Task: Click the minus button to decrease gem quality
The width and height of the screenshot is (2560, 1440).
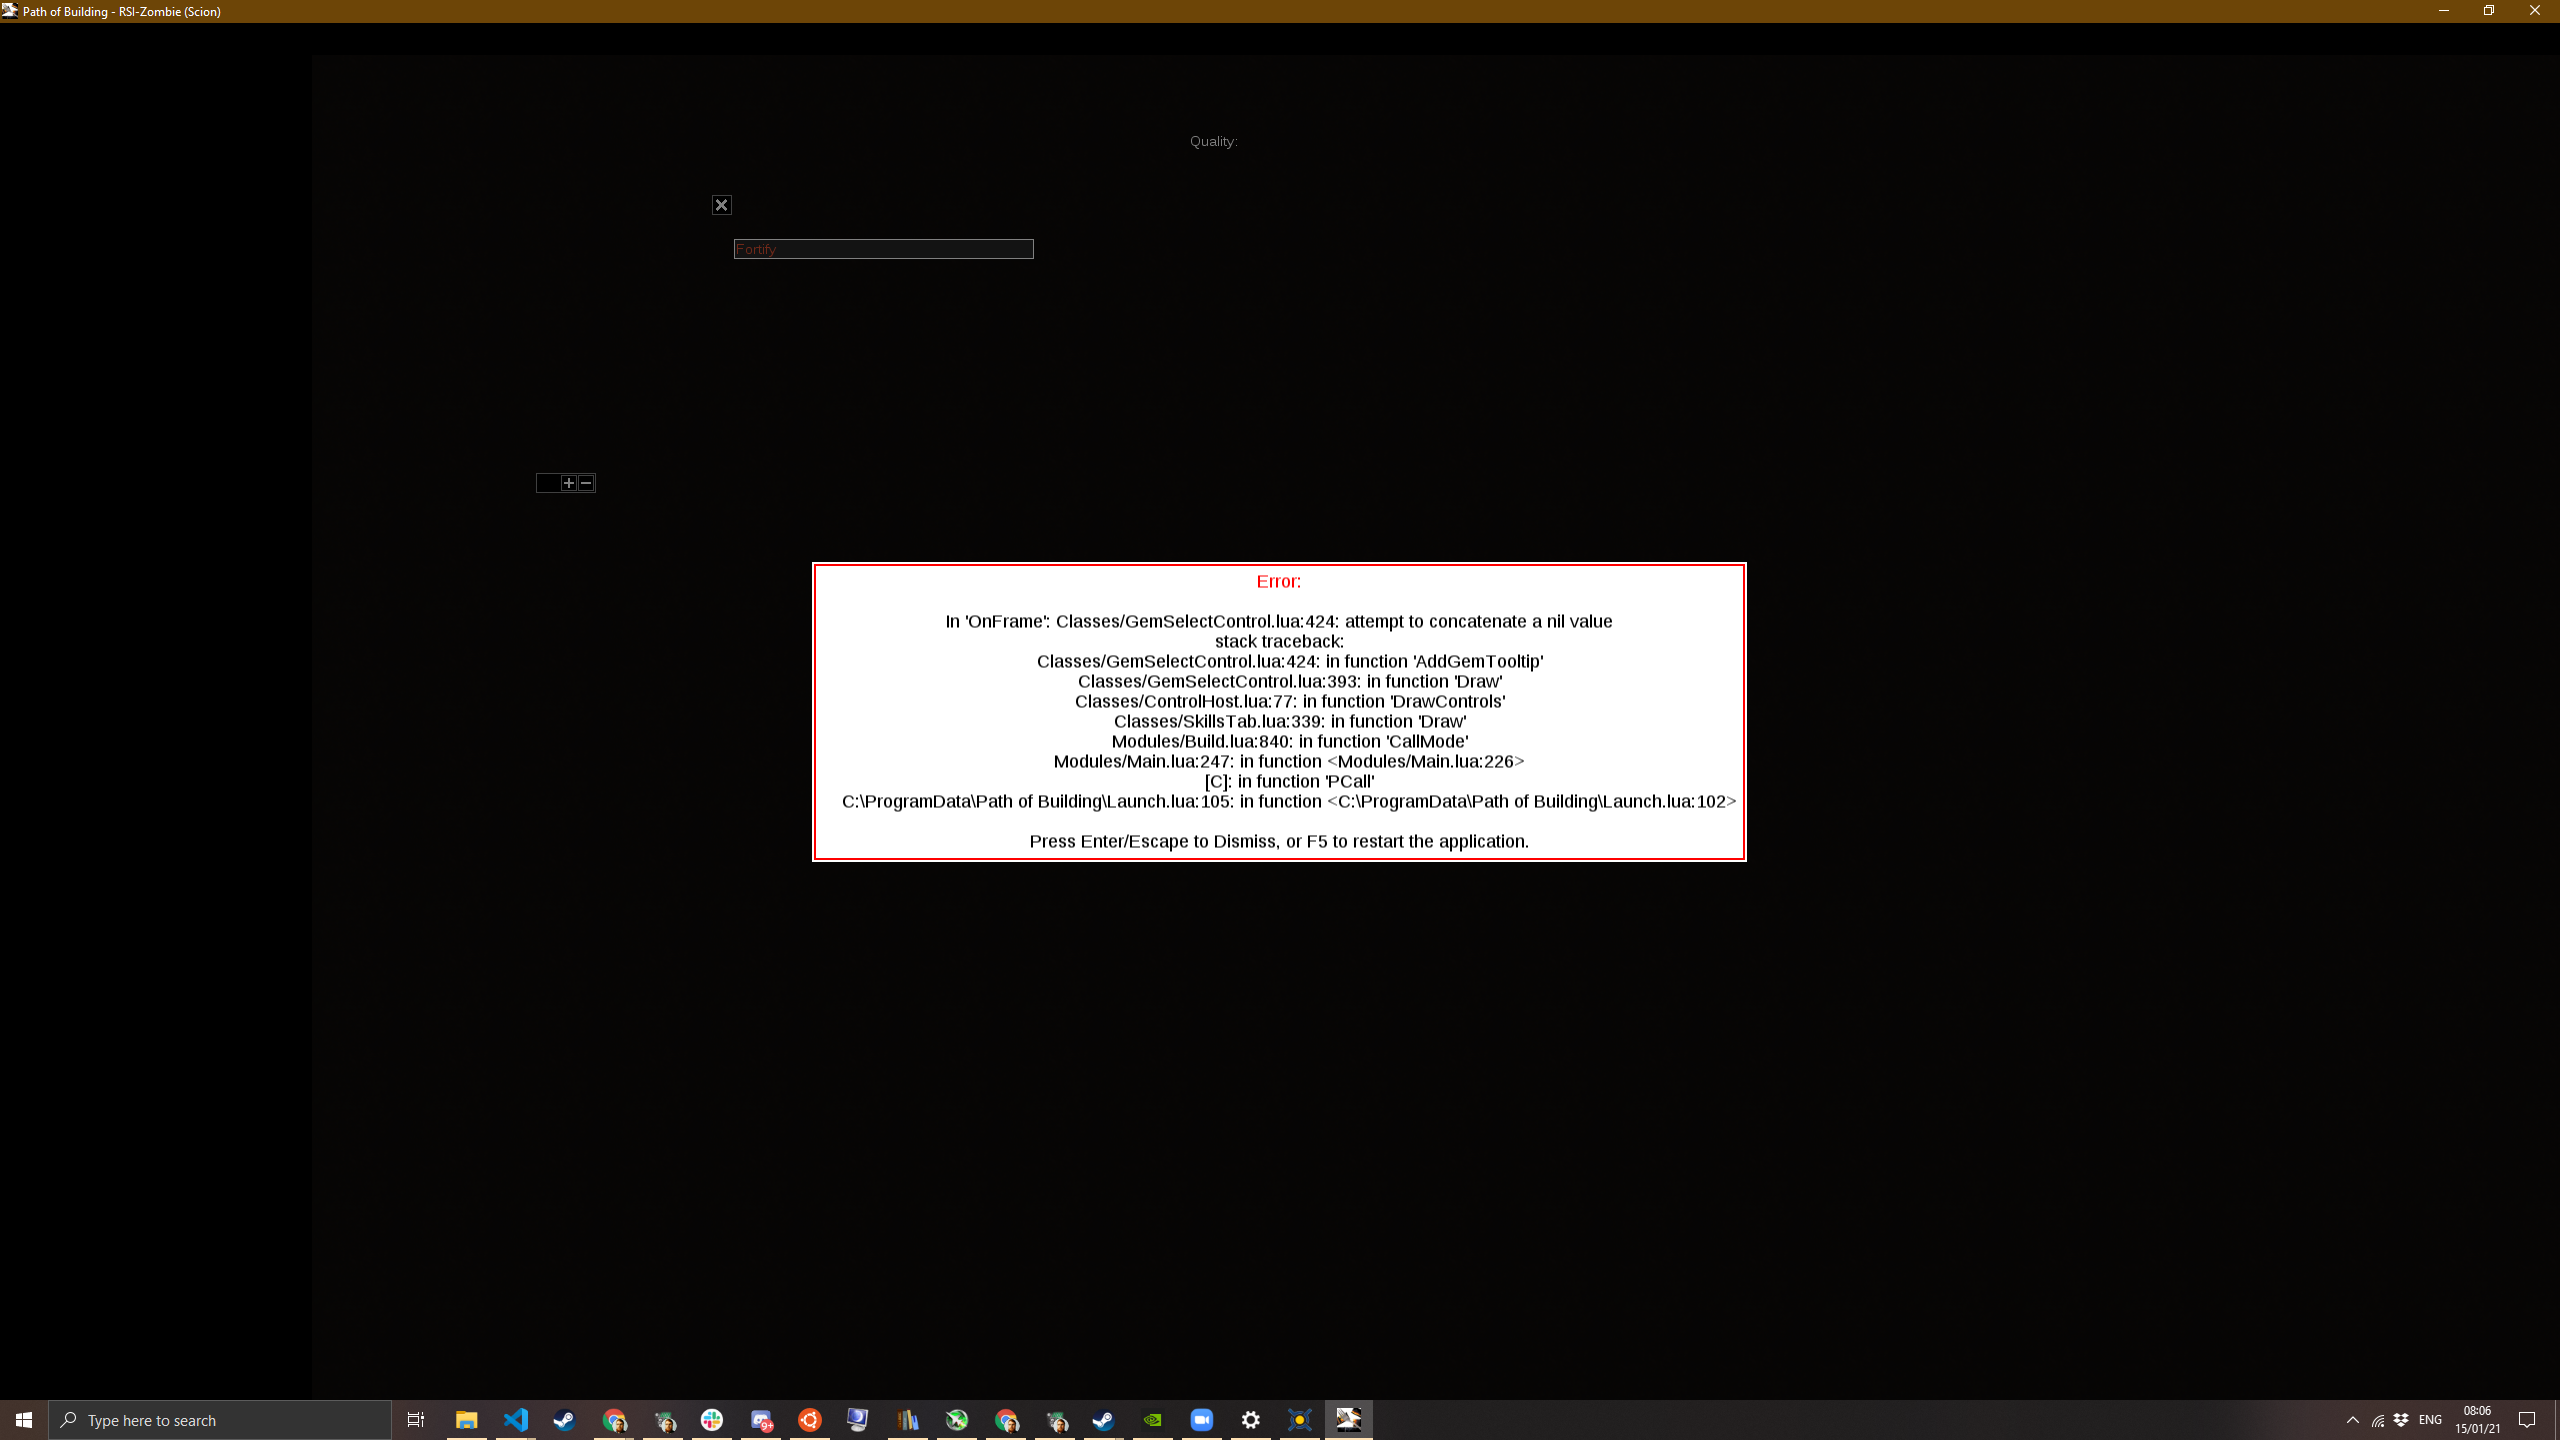Action: [x=586, y=483]
